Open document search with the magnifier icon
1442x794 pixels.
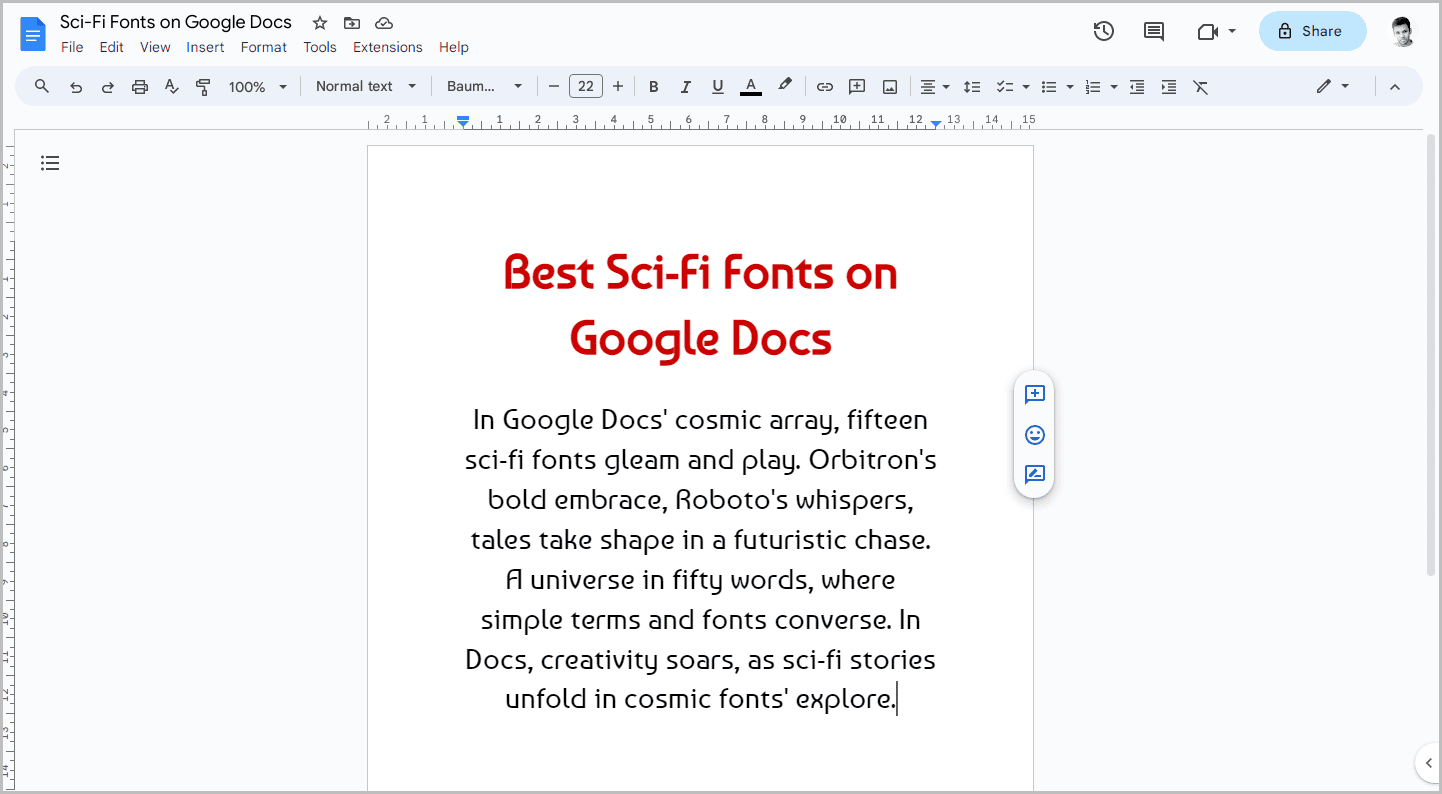click(41, 86)
